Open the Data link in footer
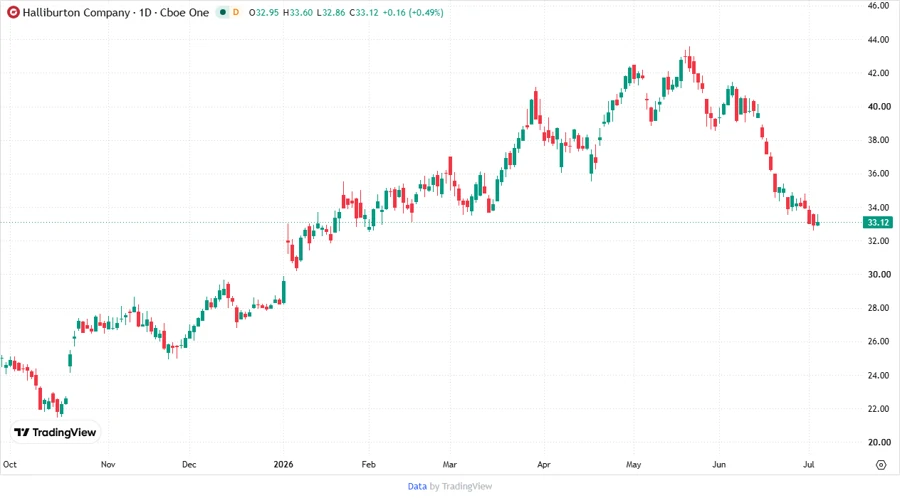The image size is (900, 498). 417,486
